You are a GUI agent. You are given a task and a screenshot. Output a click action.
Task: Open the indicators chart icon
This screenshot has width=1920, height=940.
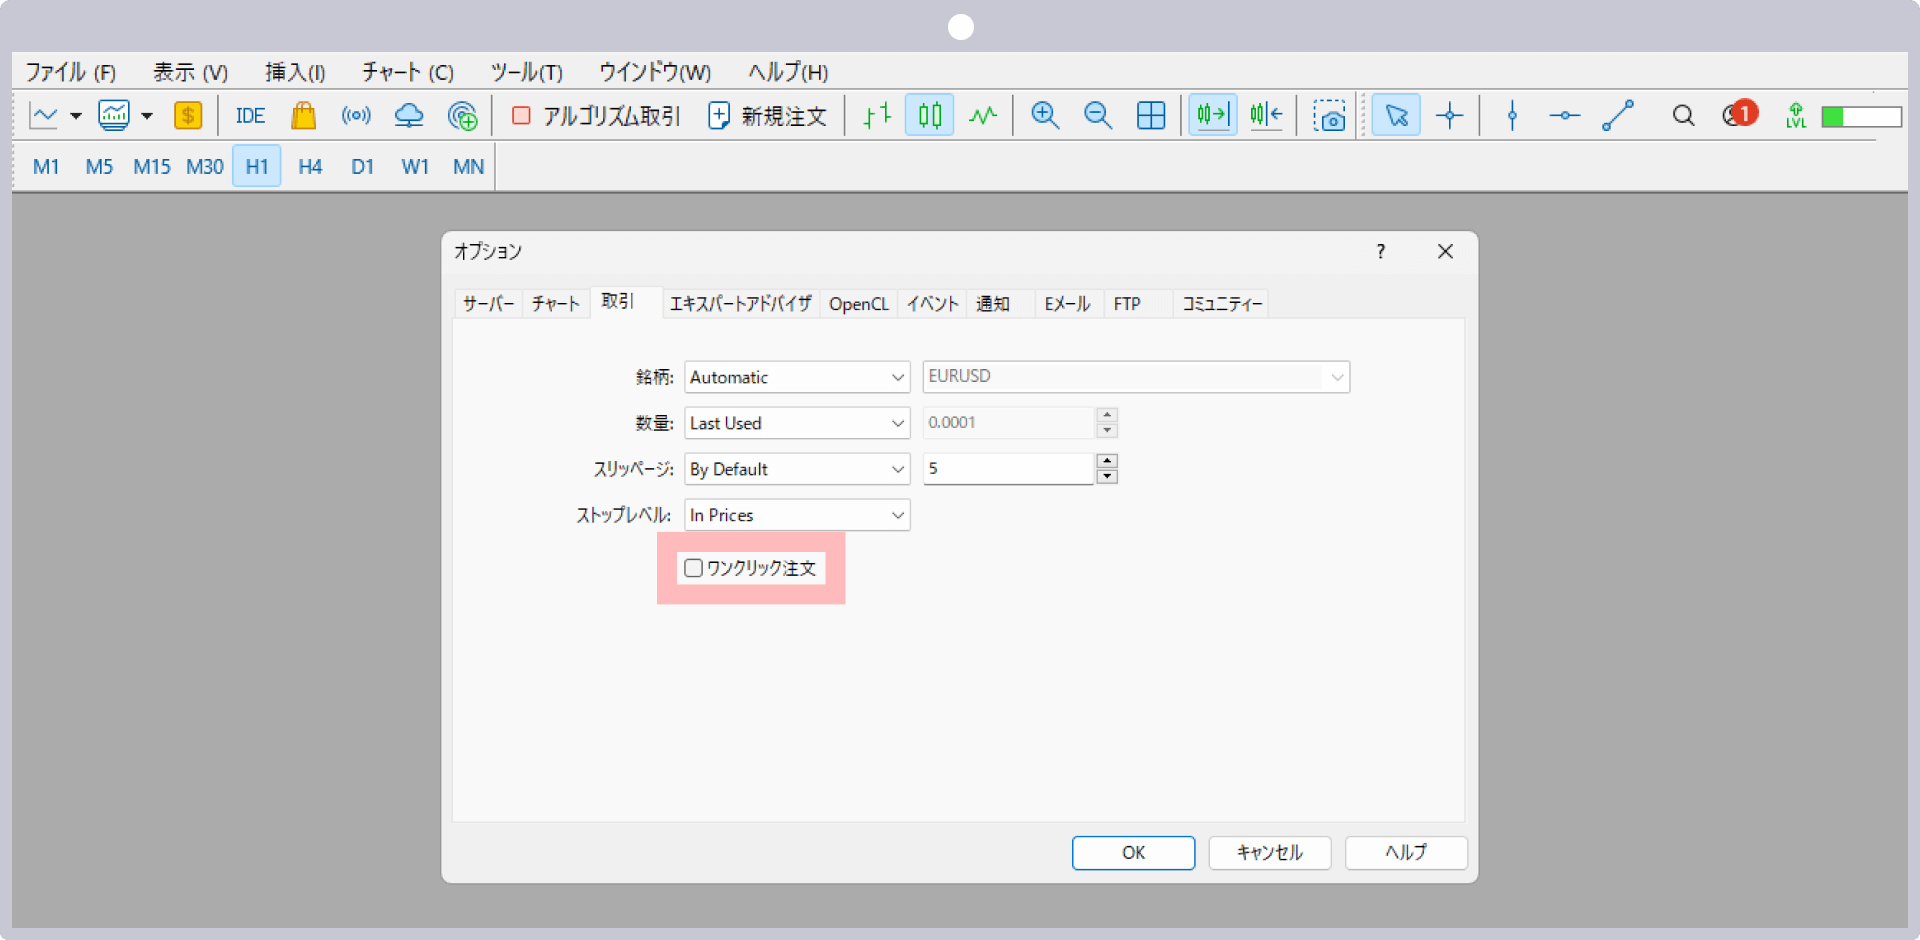(114, 116)
